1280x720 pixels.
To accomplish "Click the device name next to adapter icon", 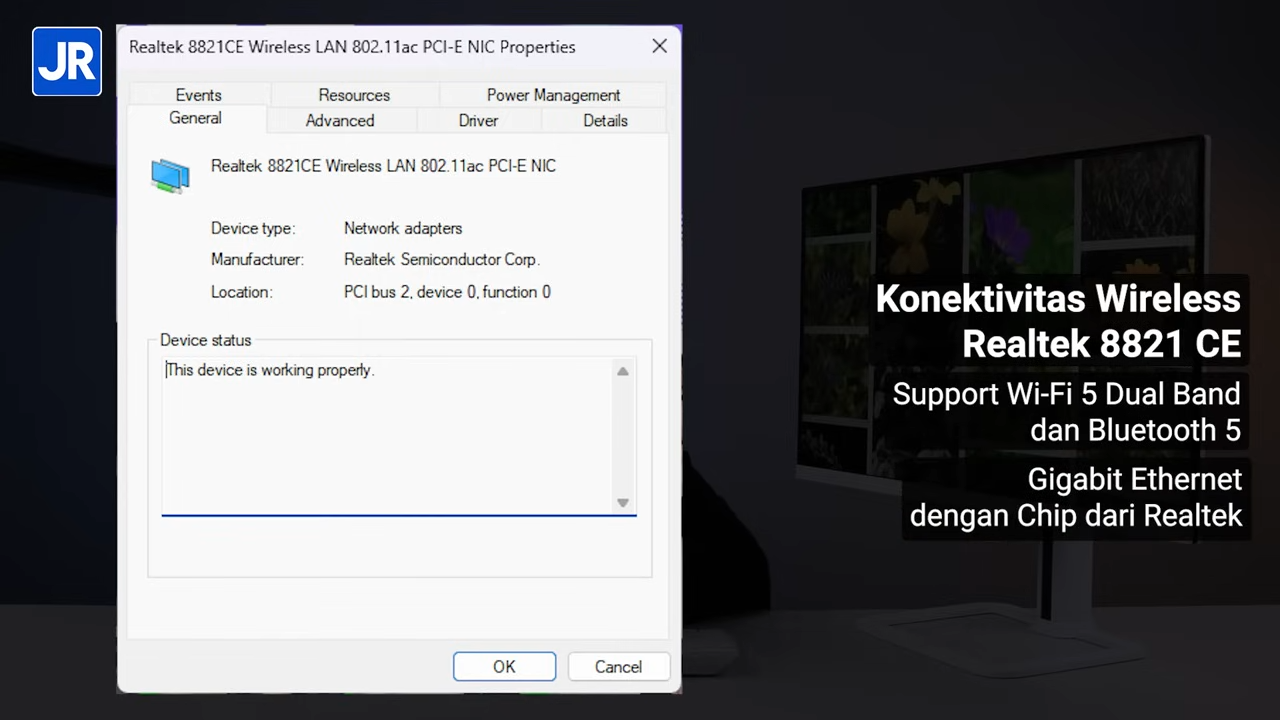I will pos(383,166).
